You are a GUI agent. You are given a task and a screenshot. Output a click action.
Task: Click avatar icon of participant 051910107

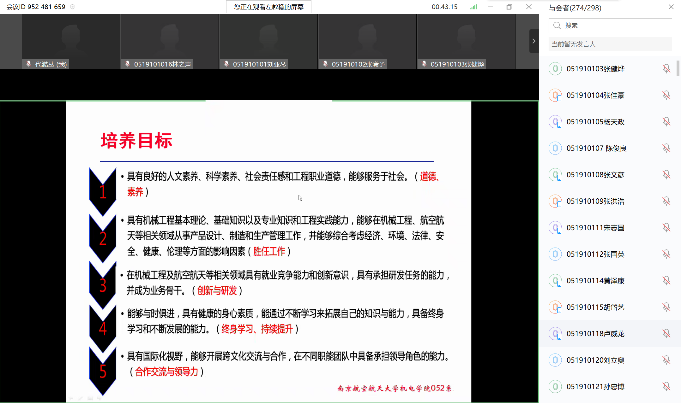click(x=555, y=148)
